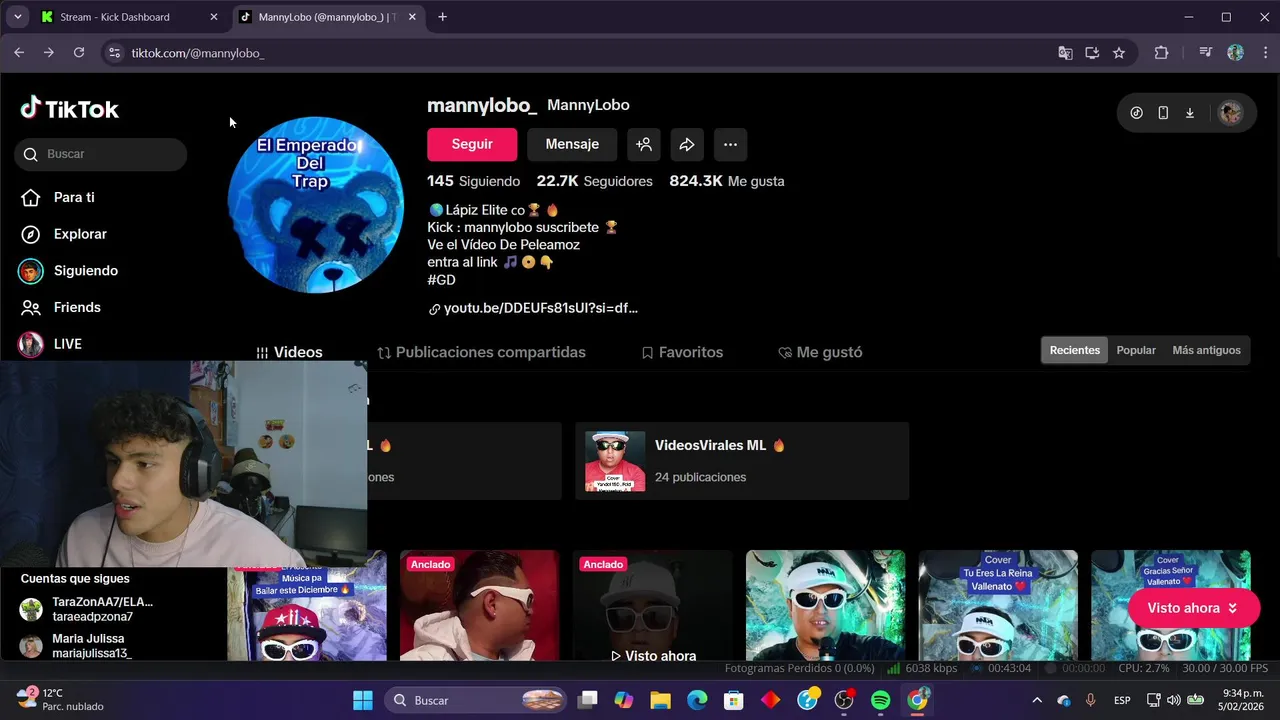Open the El Emperador Del Trap profile picture
1280x720 pixels.
click(x=315, y=205)
